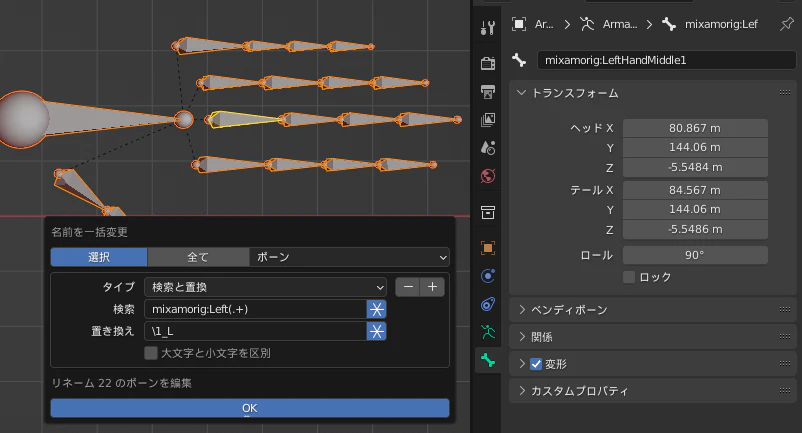Click the テール Y value 144.06 m

[x=695, y=210]
